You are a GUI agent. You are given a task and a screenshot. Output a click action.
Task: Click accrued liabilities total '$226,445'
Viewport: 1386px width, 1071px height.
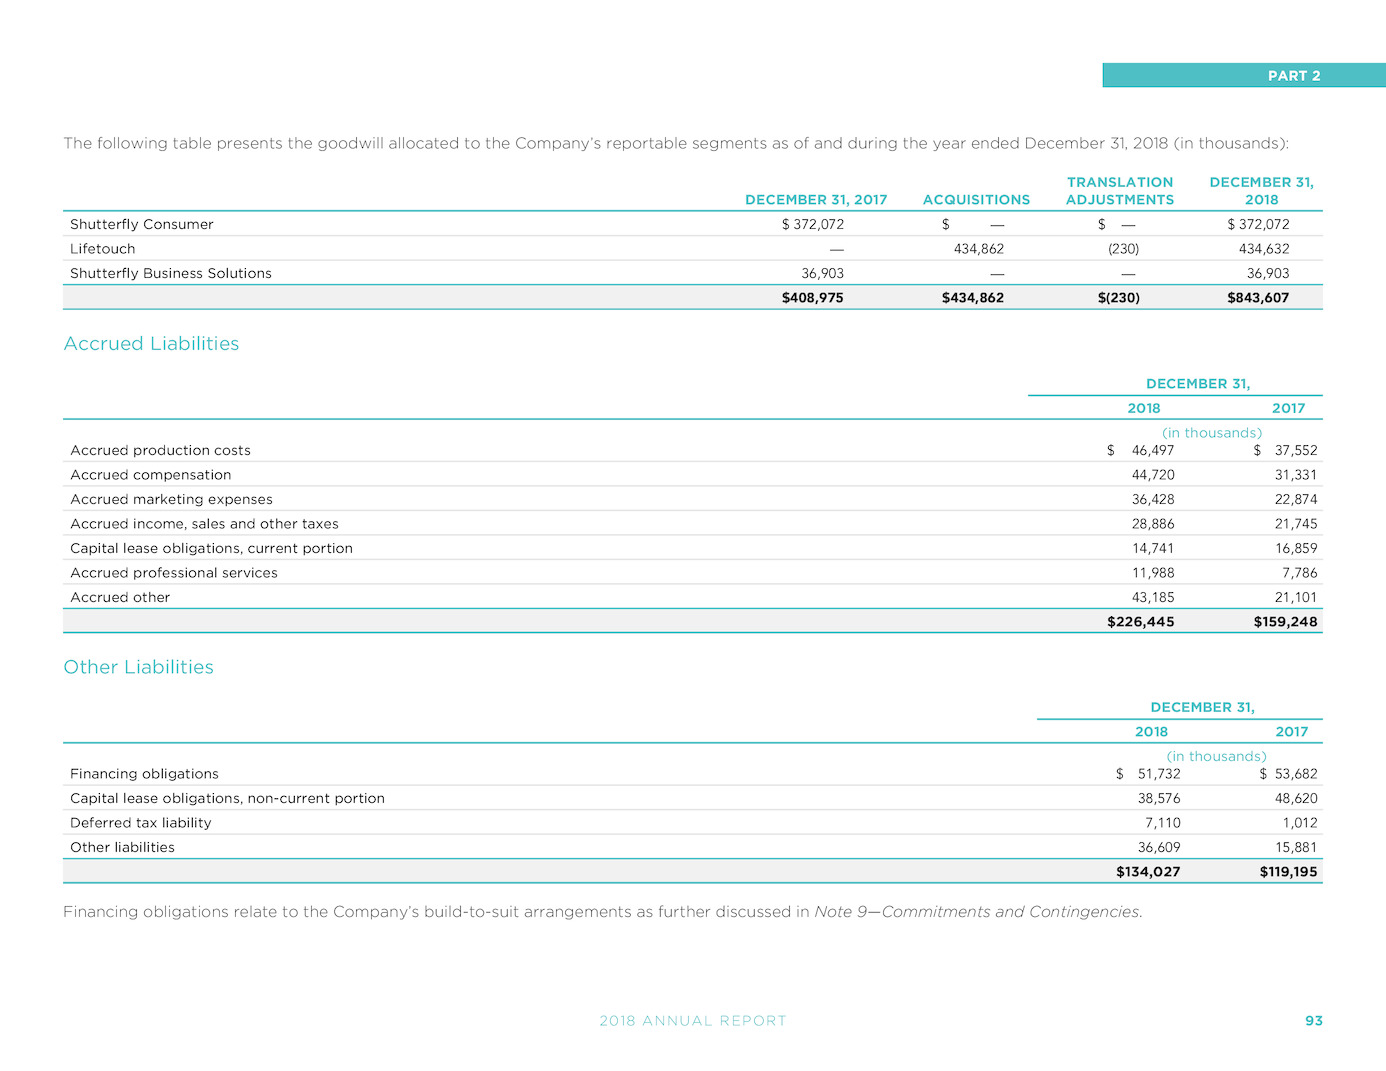pos(1141,622)
